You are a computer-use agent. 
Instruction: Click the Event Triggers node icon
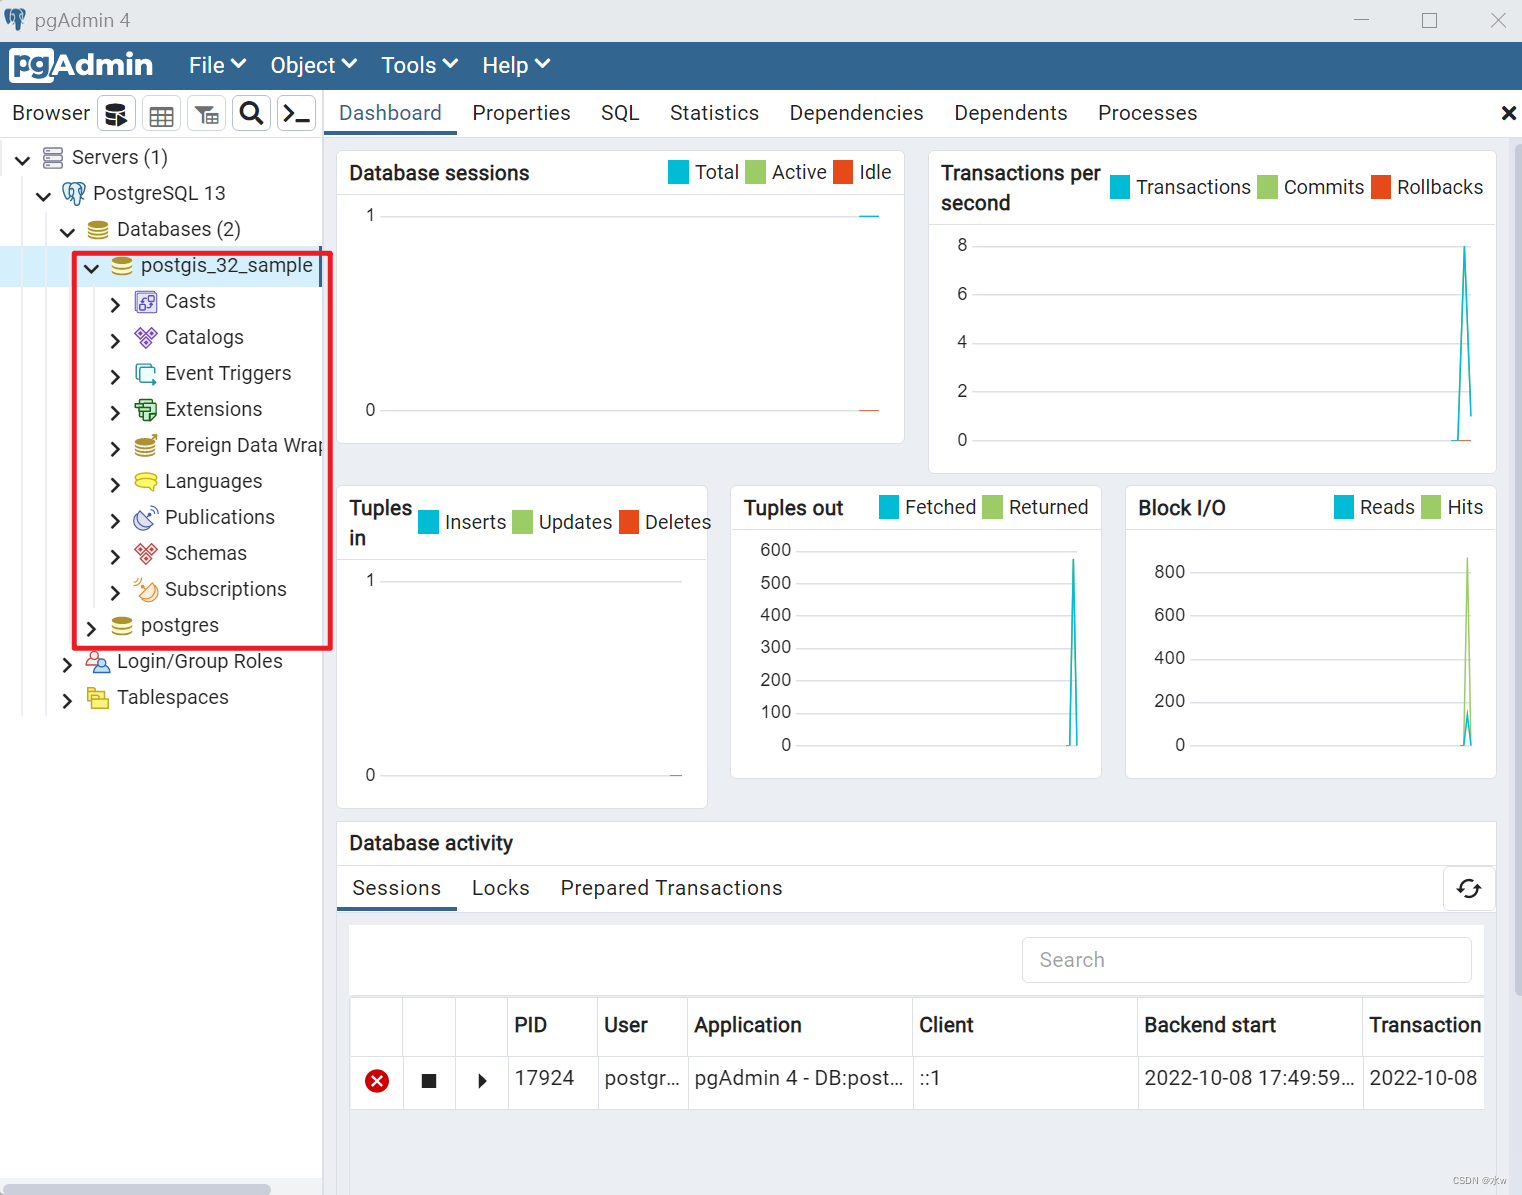[x=146, y=374]
